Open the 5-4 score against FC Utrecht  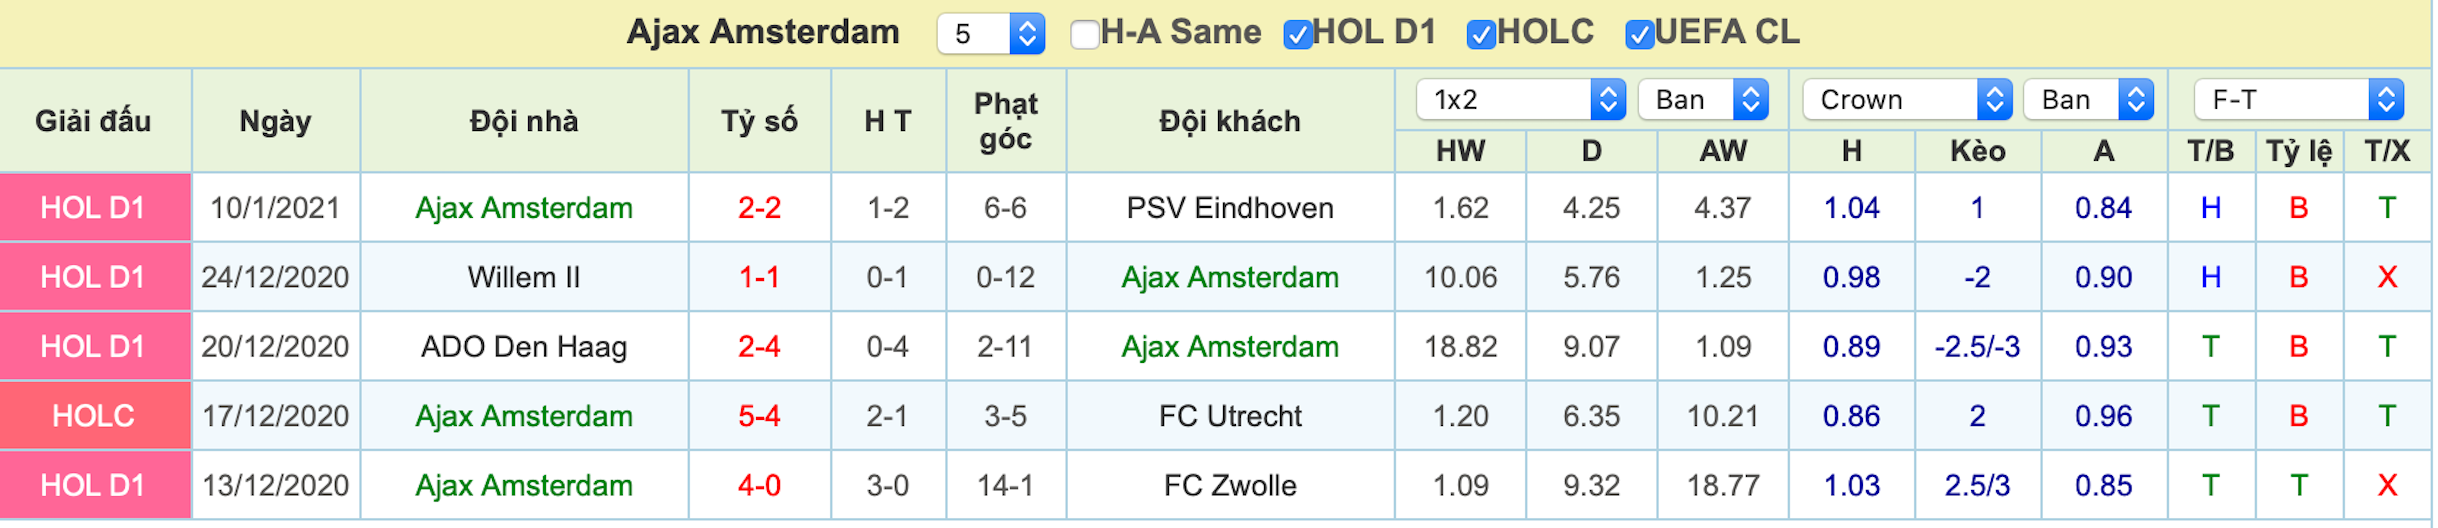pyautogui.click(x=759, y=416)
